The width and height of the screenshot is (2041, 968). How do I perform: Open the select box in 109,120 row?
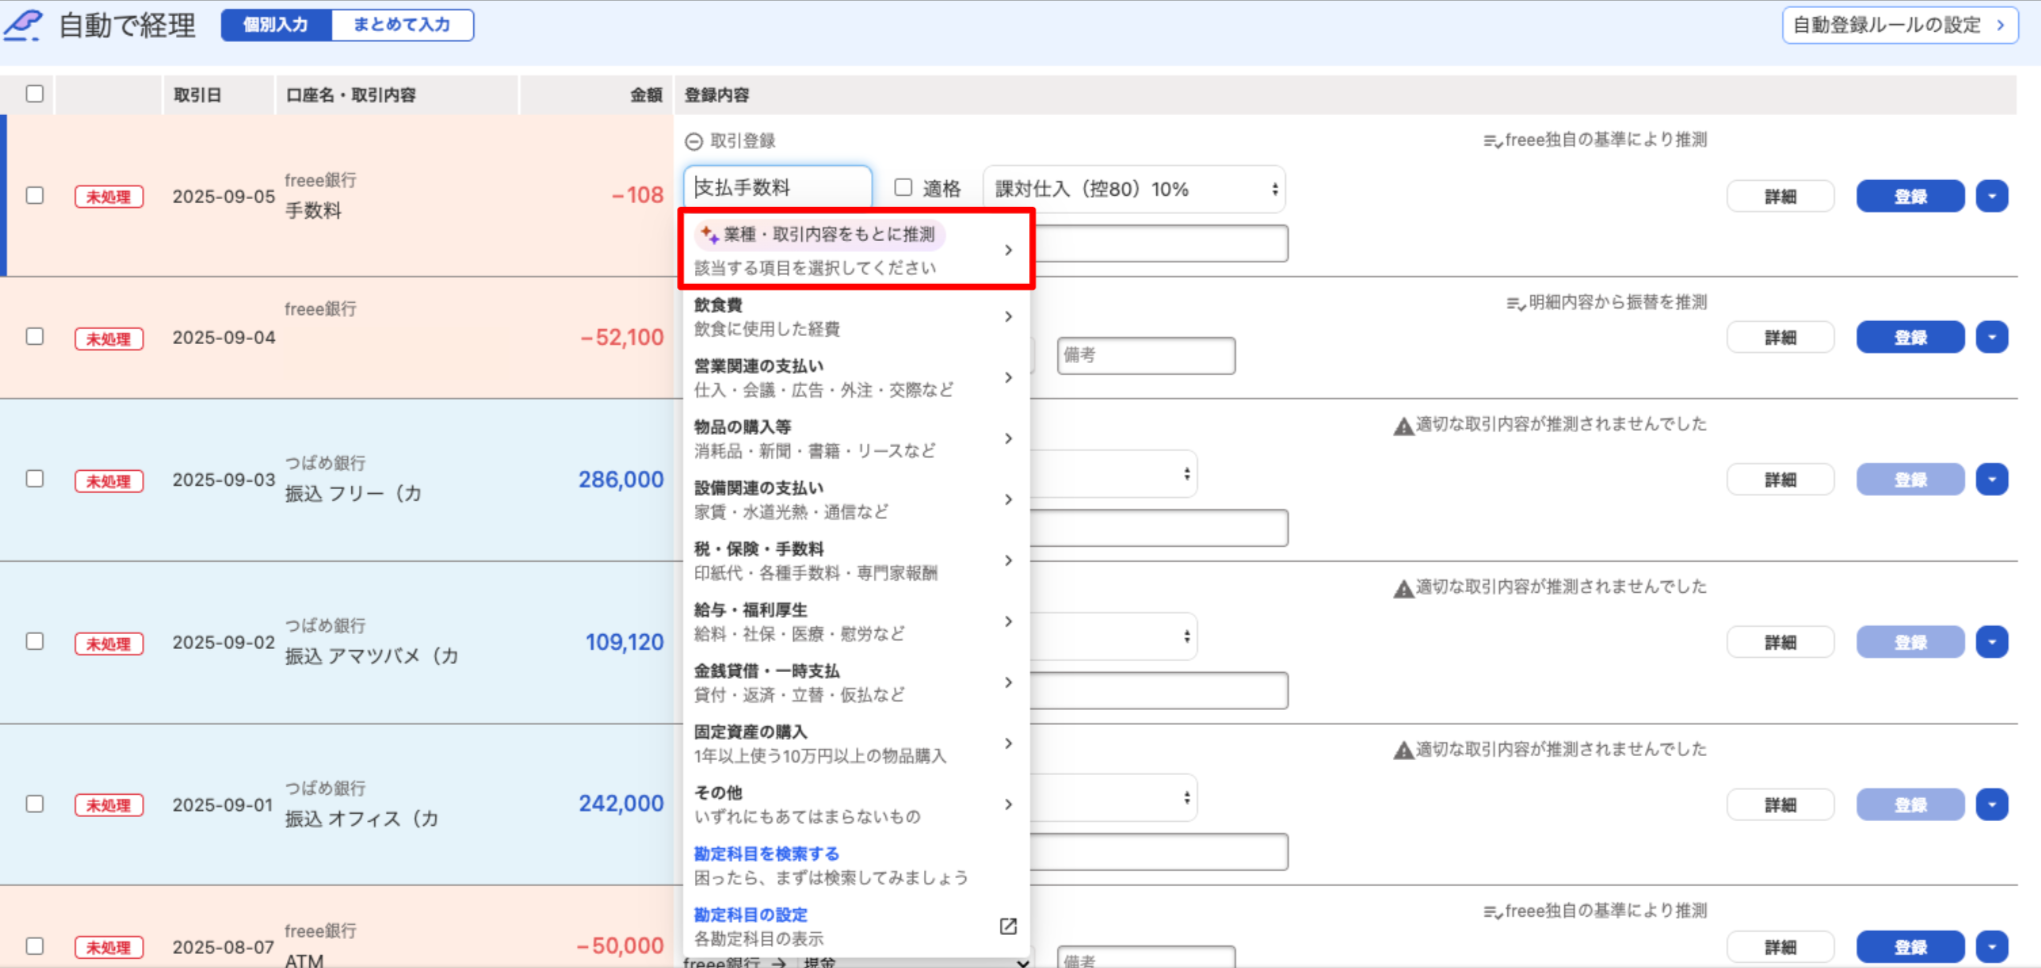click(1114, 636)
